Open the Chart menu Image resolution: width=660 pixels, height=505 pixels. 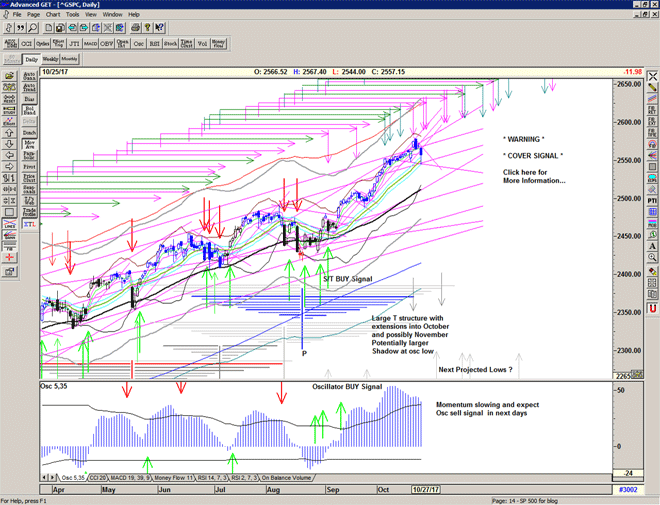(x=53, y=15)
